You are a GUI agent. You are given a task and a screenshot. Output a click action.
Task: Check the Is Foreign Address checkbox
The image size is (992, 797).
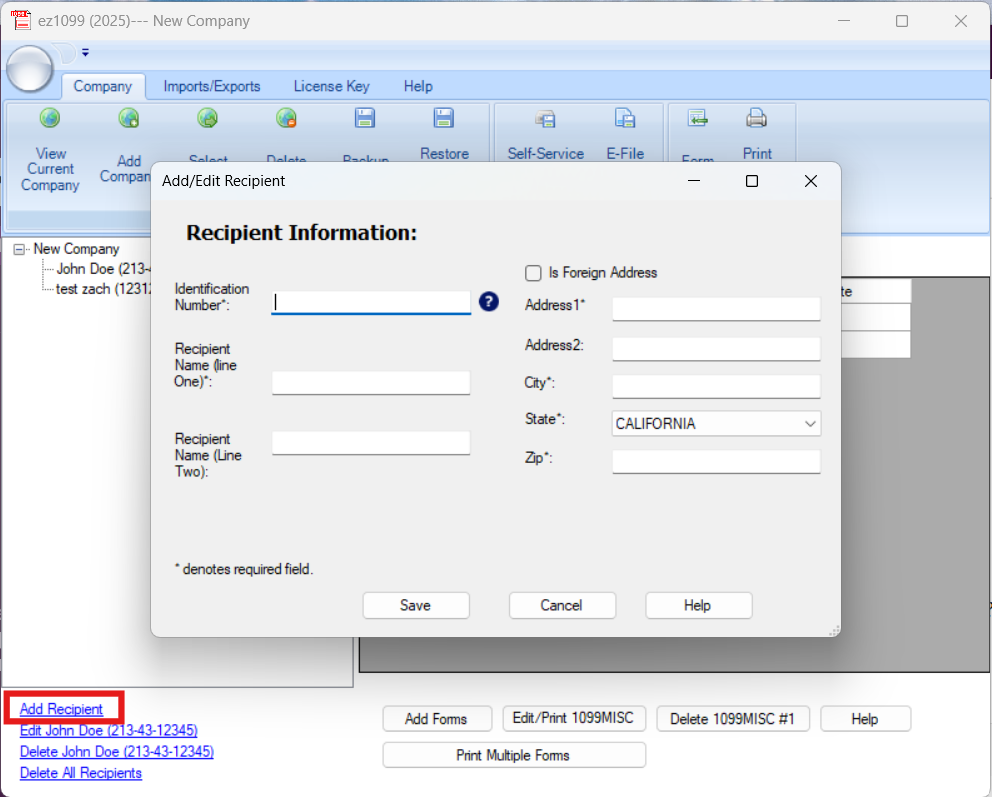(x=534, y=273)
